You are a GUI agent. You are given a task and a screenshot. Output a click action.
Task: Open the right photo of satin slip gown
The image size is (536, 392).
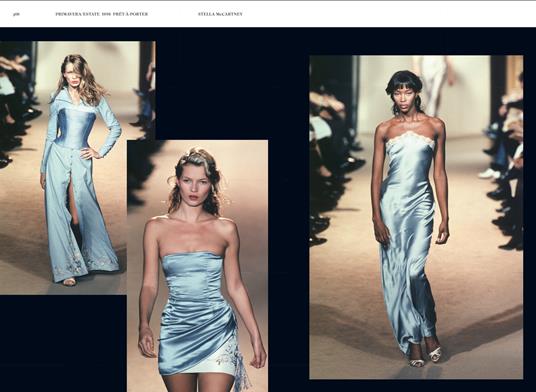coord(416,217)
